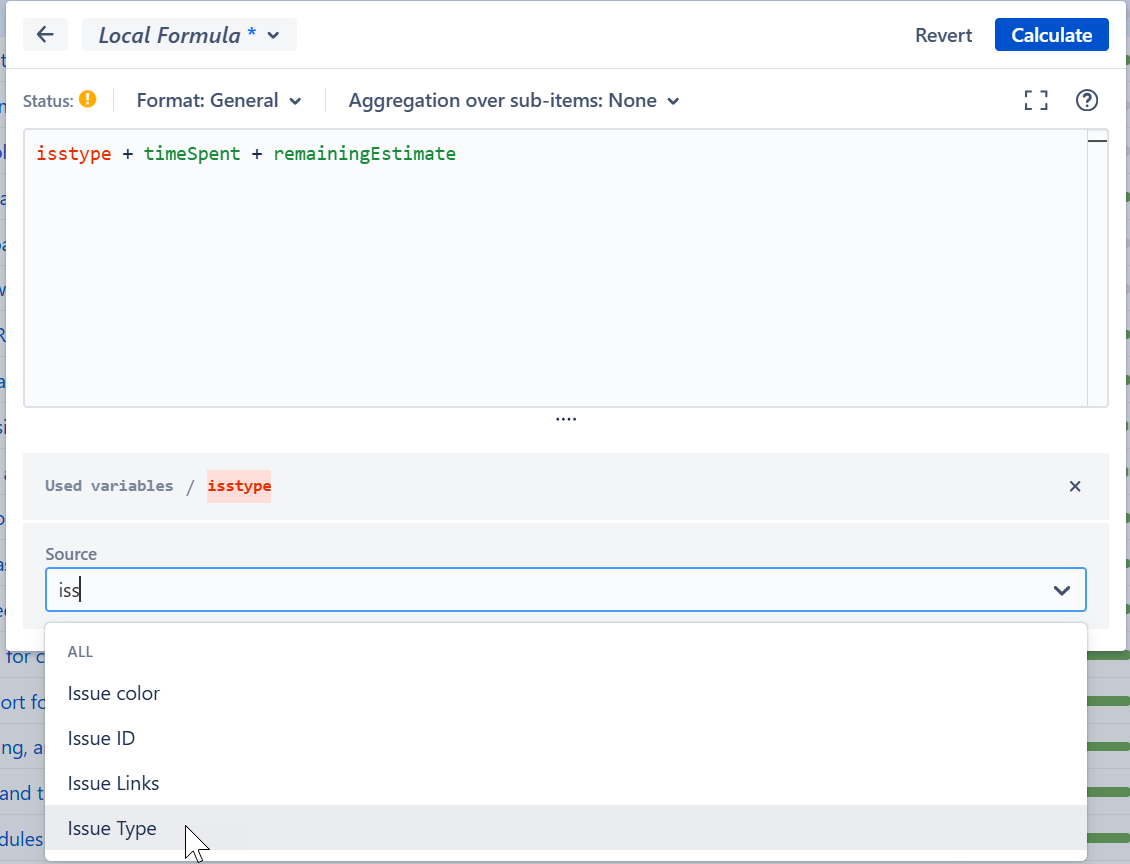Open the Format: General dropdown
Image resolution: width=1130 pixels, height=864 pixels.
(x=219, y=100)
